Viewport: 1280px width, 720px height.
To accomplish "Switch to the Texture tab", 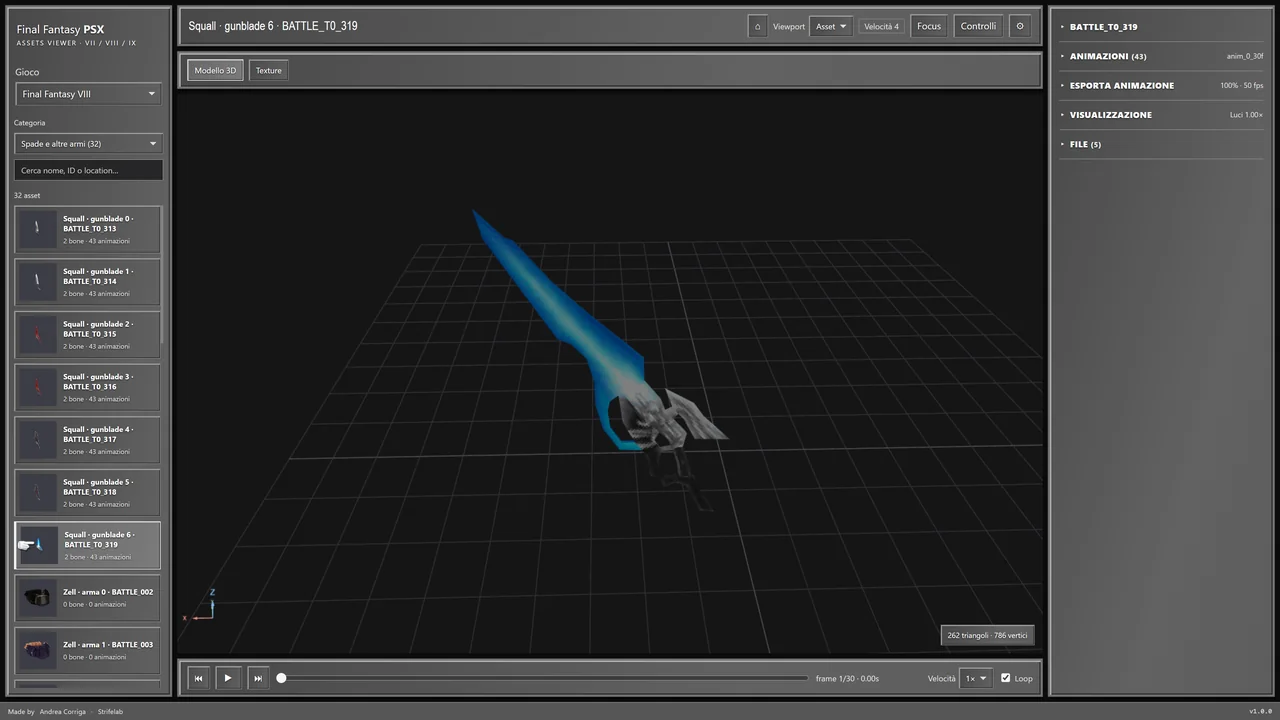I will pos(268,71).
